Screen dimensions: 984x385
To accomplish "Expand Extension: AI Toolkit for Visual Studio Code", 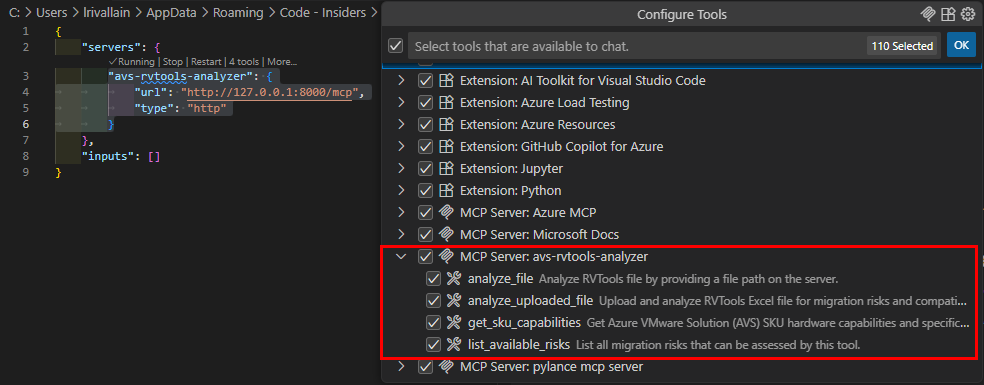I will [402, 80].
